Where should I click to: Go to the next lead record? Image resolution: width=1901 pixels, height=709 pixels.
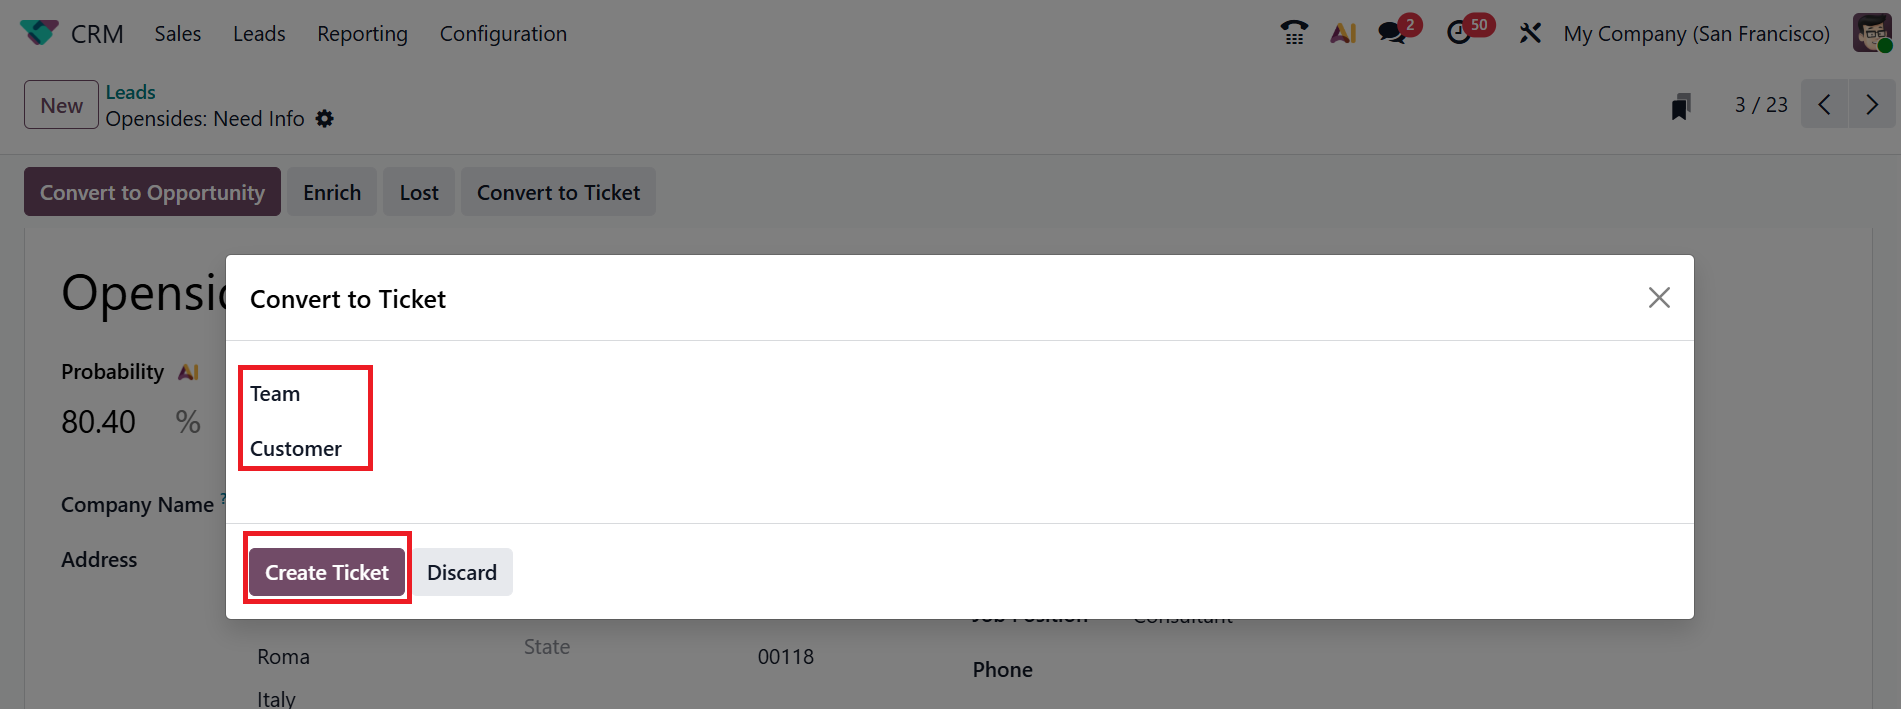coord(1872,105)
